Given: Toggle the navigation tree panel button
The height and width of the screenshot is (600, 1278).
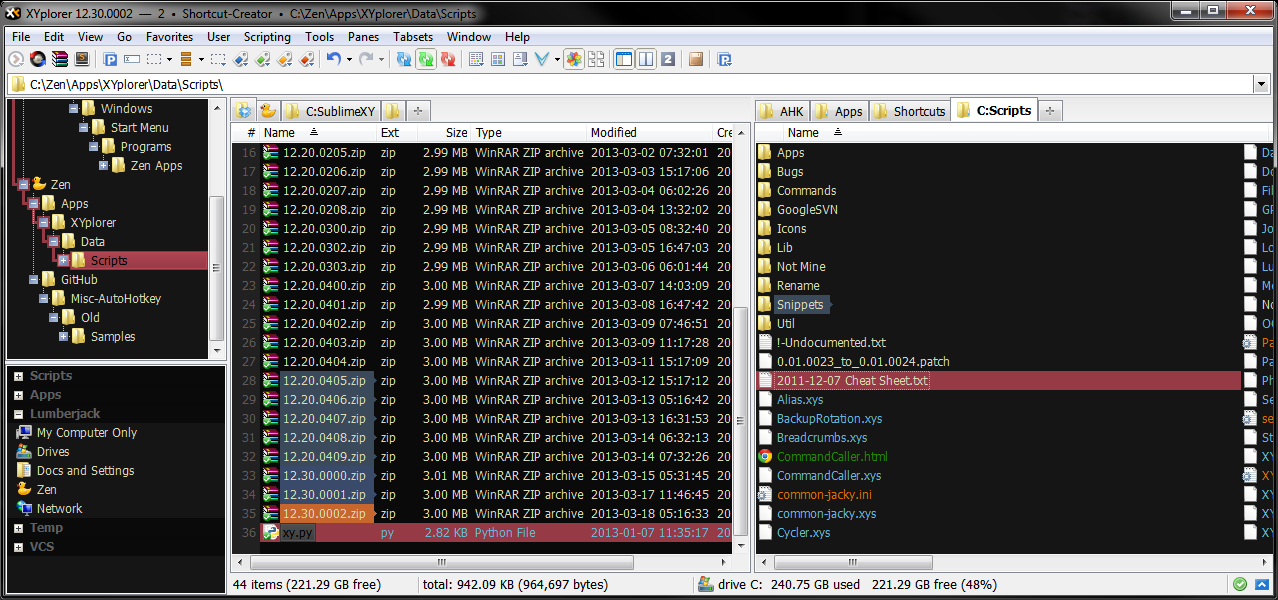Looking at the screenshot, I should [x=624, y=60].
